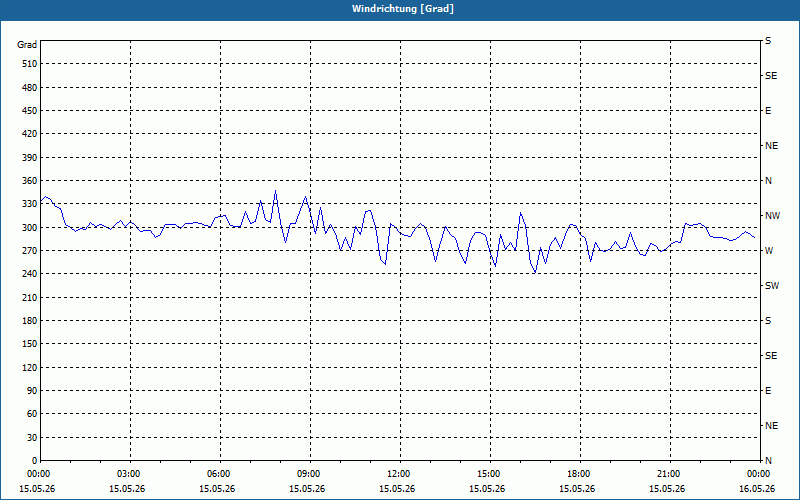Click the 90 degree axis label
This screenshot has width=800, height=500.
point(32,391)
